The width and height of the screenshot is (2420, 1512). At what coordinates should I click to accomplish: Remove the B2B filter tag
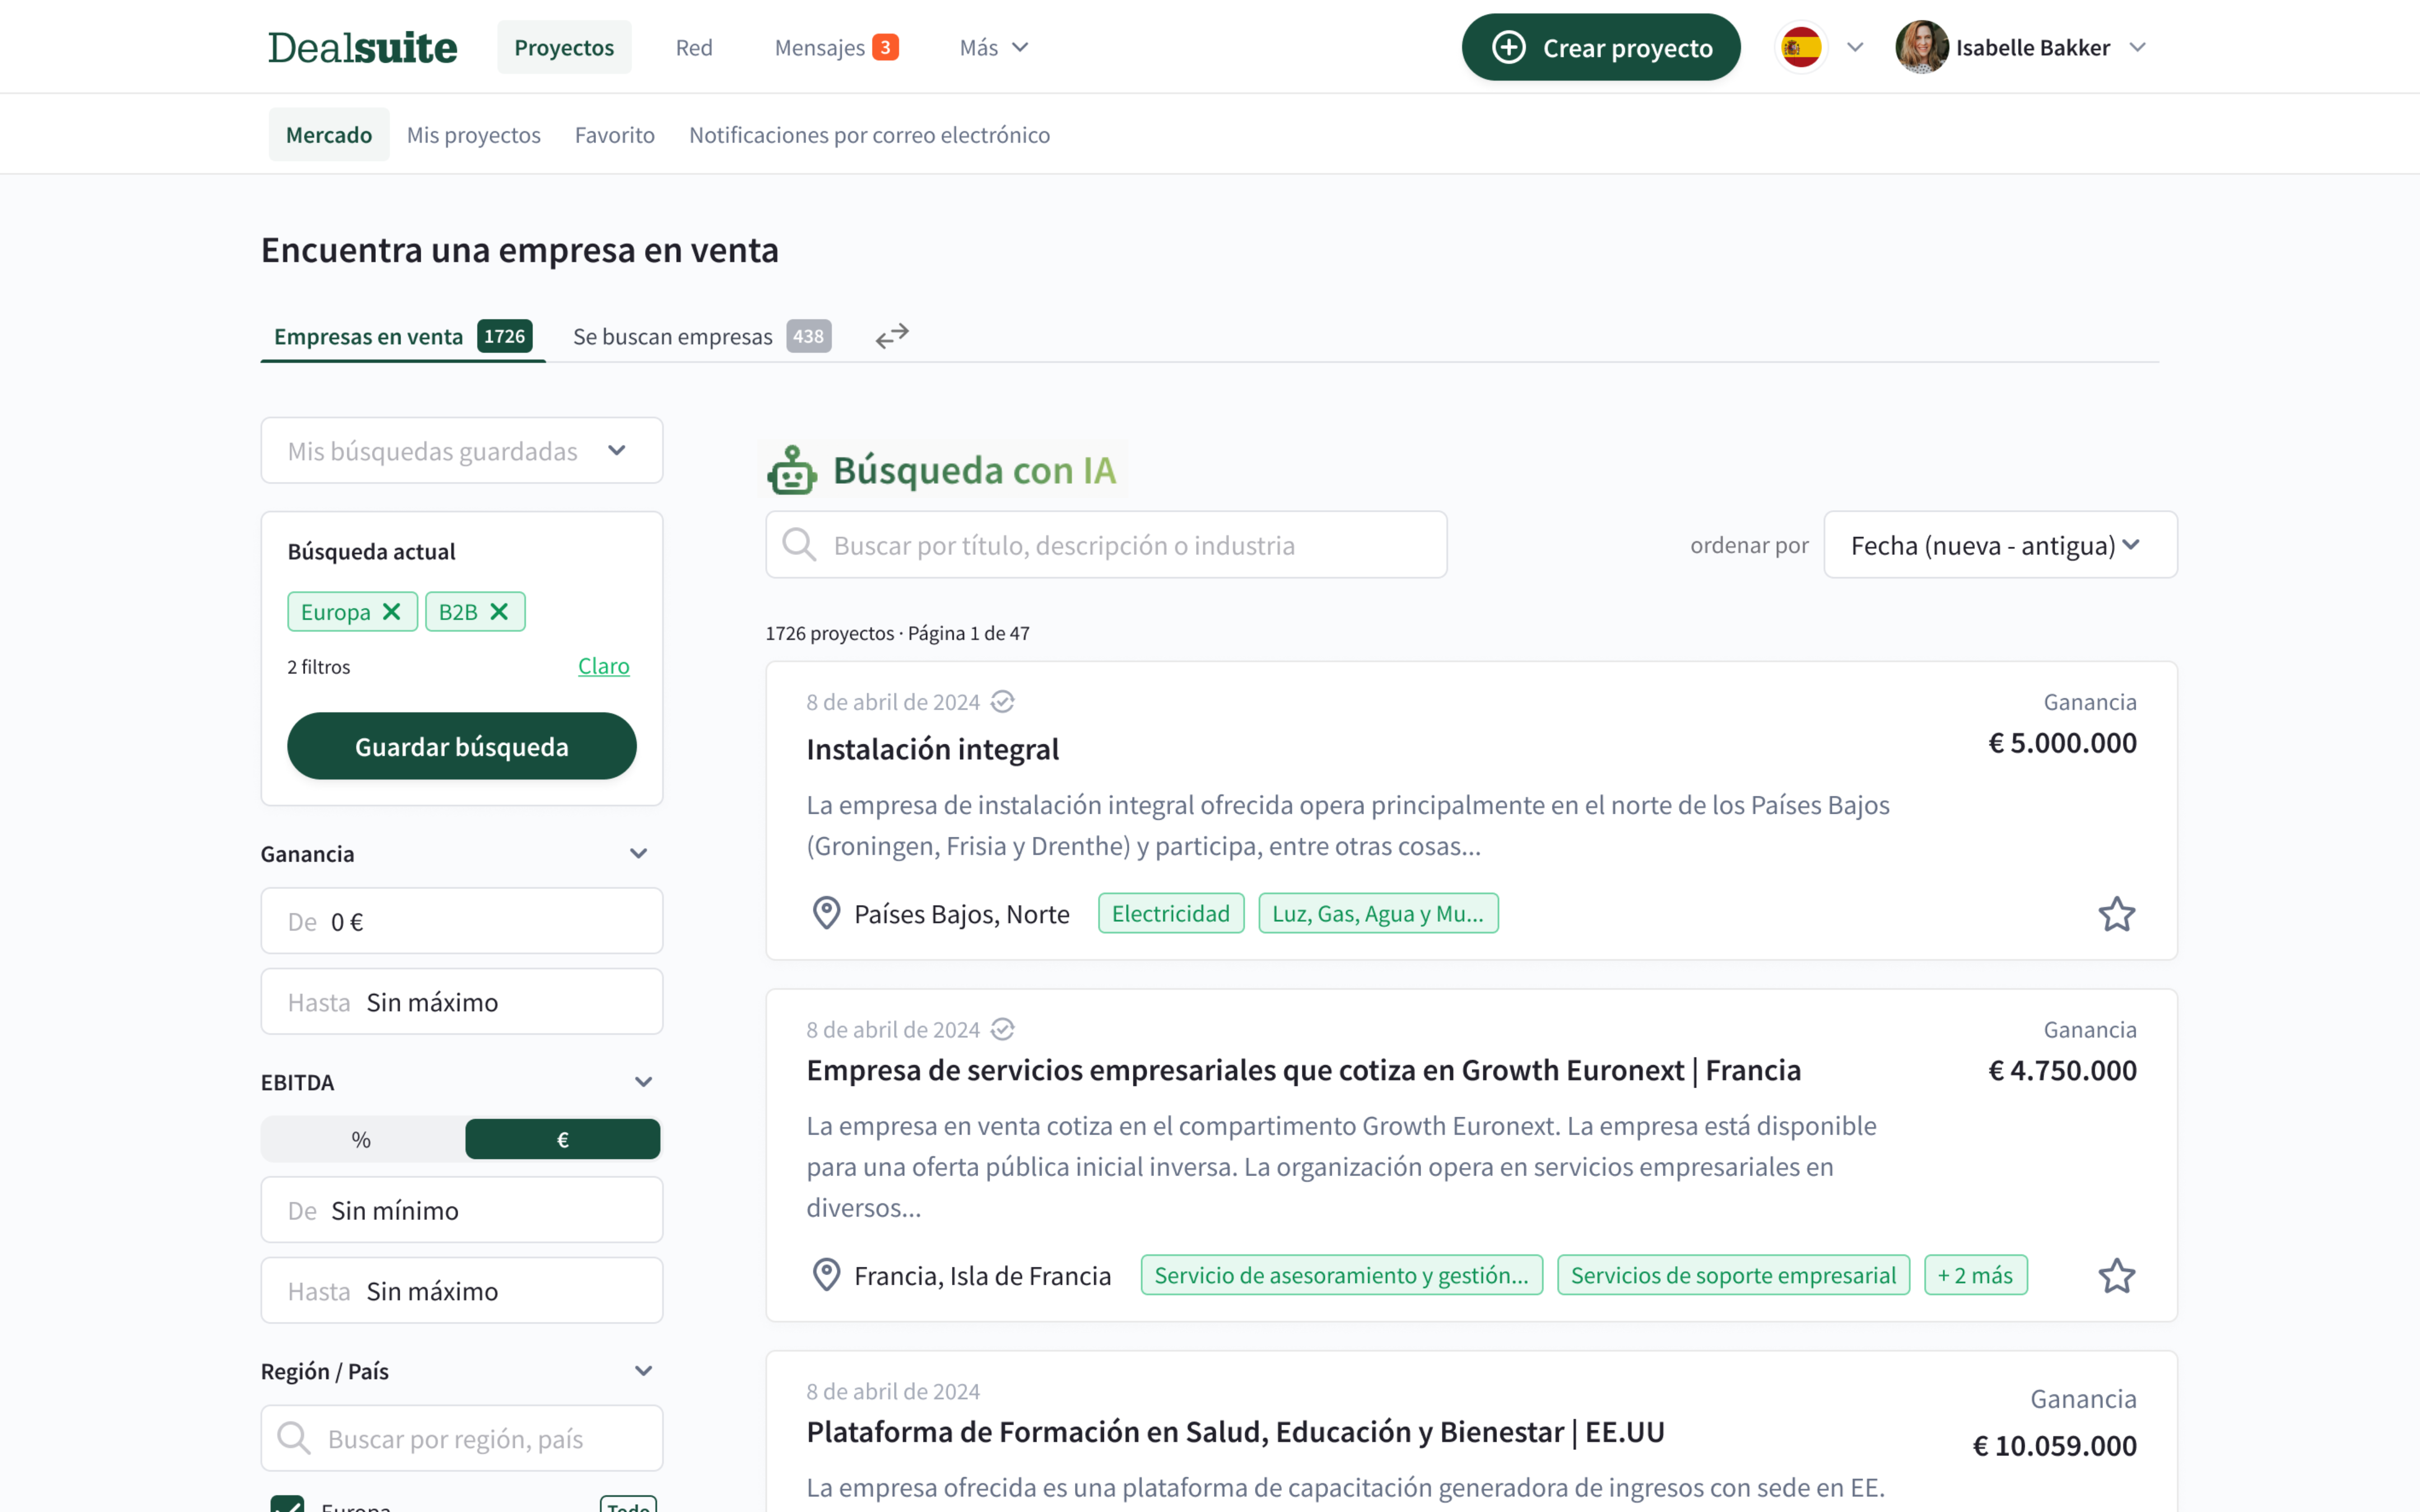(499, 612)
